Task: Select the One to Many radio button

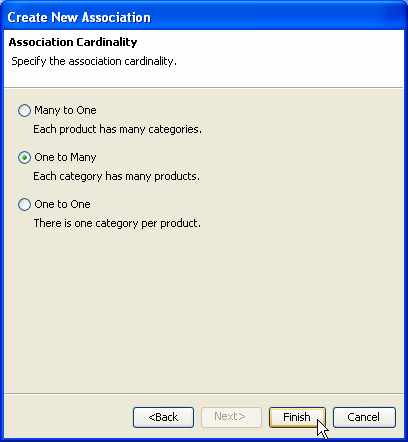Action: click(24, 158)
